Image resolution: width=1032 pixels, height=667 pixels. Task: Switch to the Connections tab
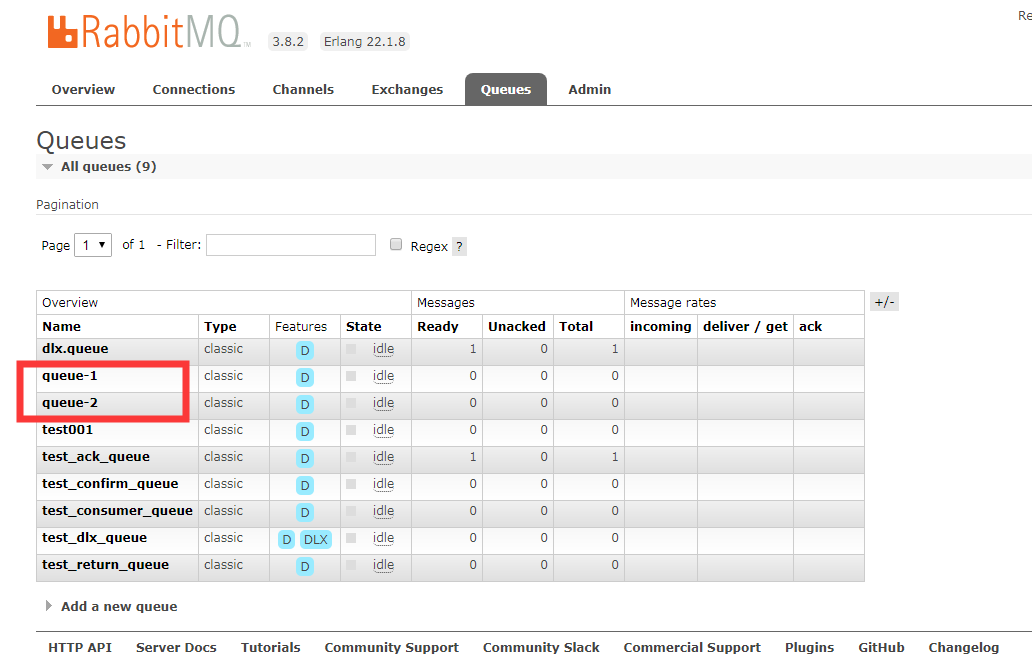click(194, 90)
